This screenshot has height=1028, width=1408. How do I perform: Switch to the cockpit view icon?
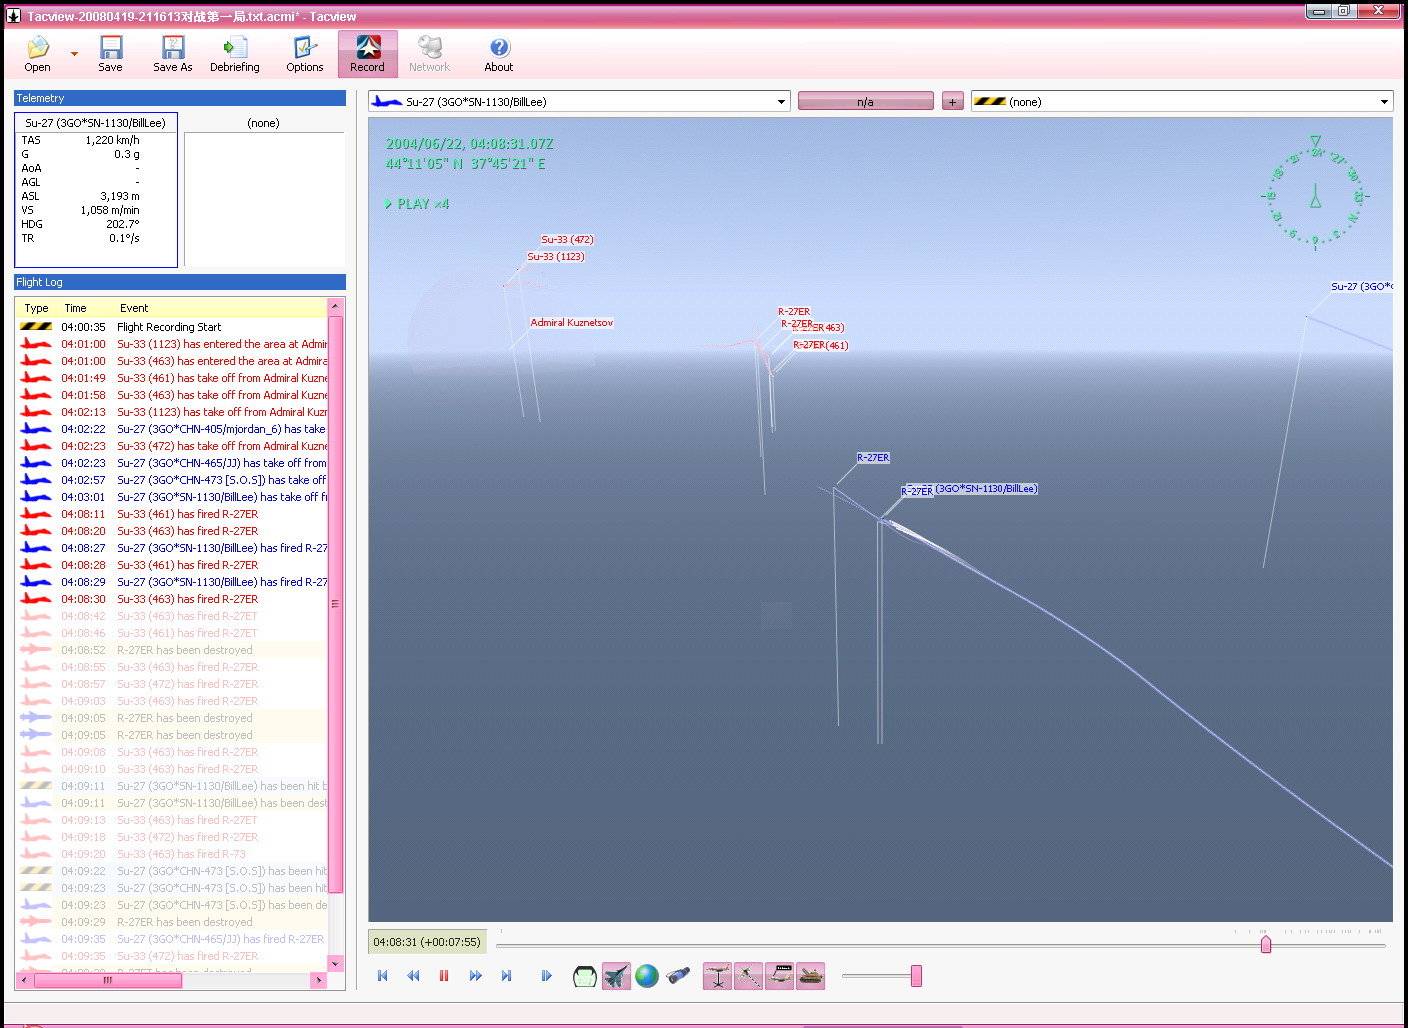(x=585, y=976)
